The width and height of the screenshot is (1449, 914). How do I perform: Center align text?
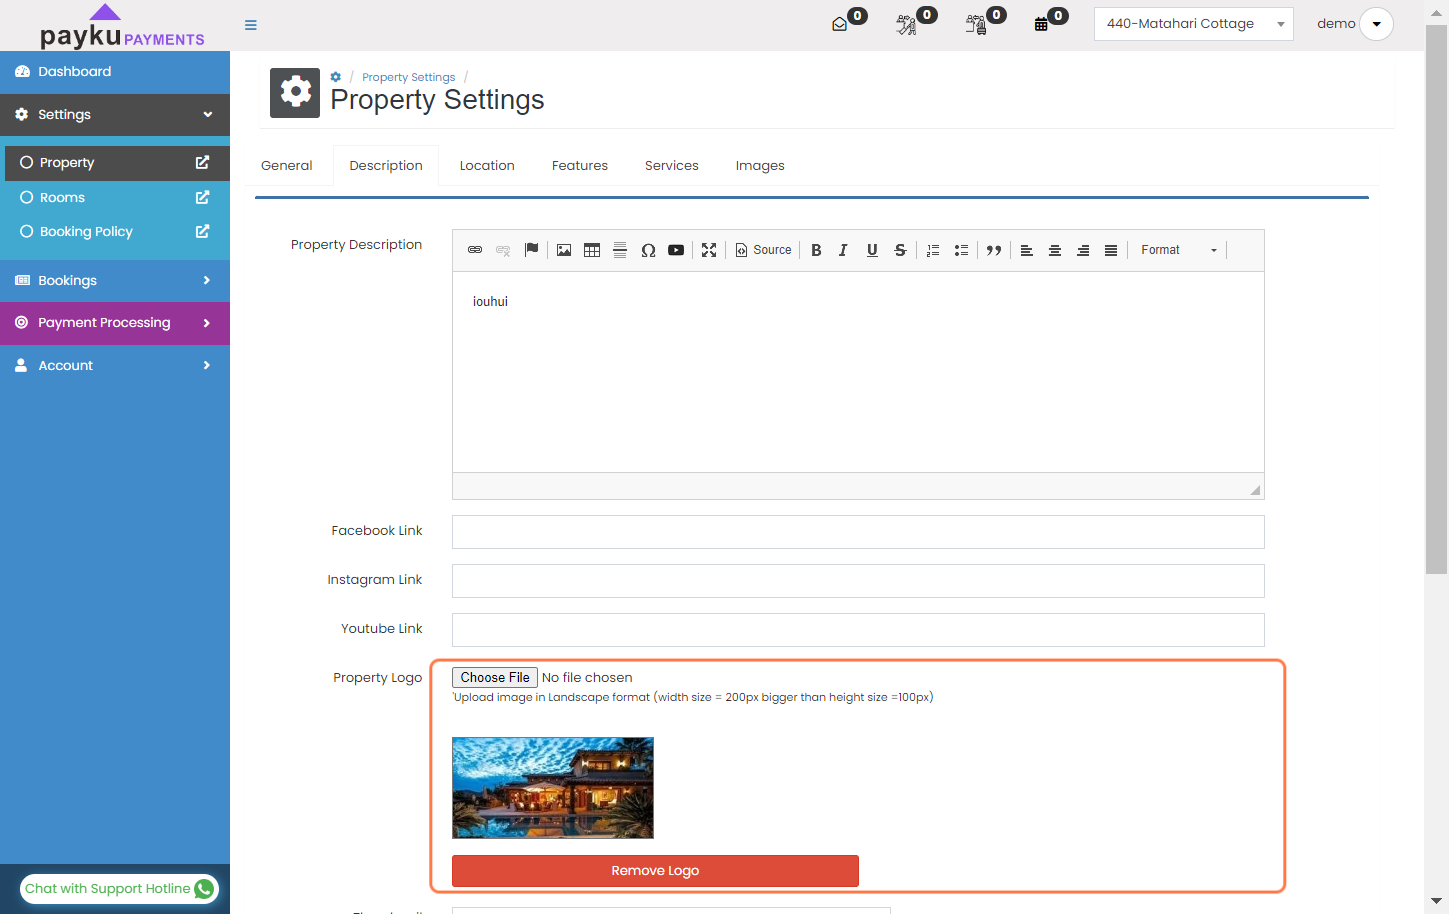1054,250
